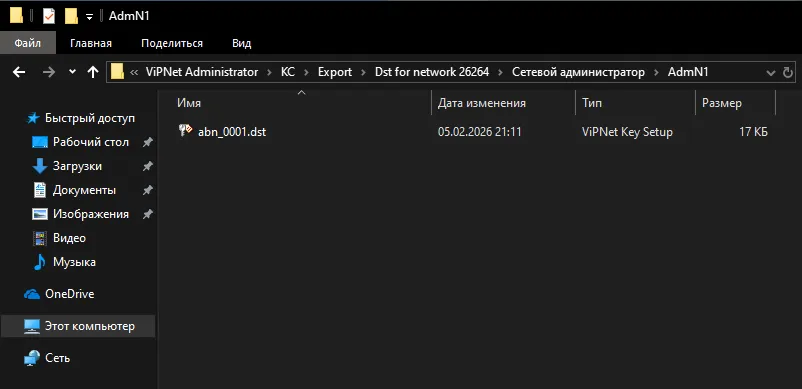Open Быстрый доступ in navigation pane
Image resolution: width=802 pixels, height=389 pixels.
coord(90,118)
